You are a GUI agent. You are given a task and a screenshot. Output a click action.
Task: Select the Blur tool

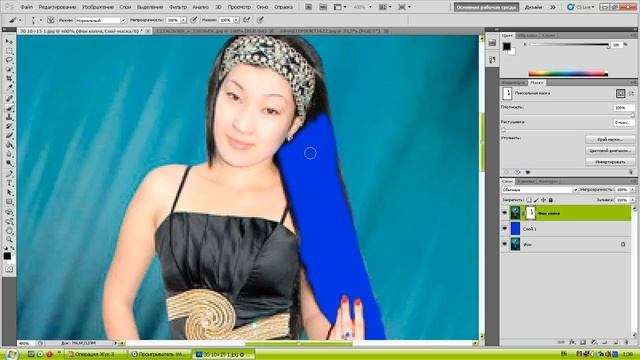9,154
